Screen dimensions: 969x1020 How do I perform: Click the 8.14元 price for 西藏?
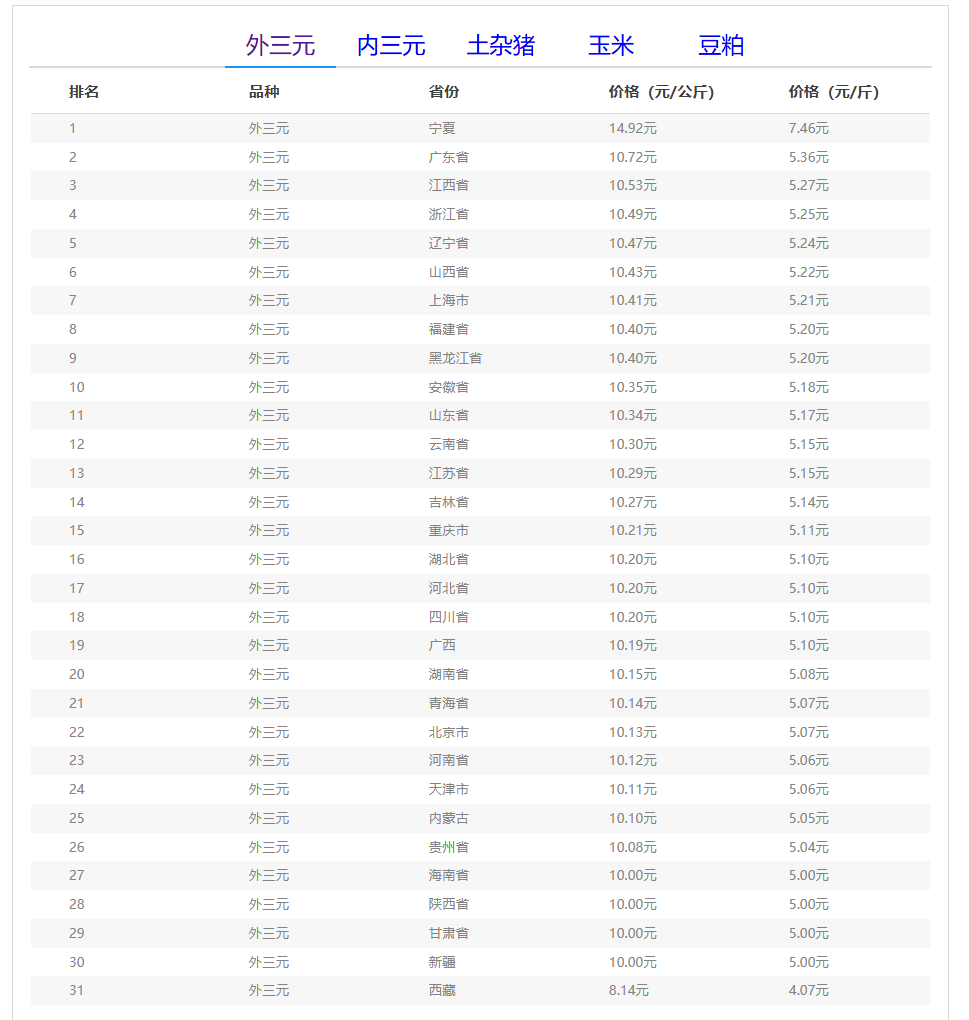coord(629,990)
